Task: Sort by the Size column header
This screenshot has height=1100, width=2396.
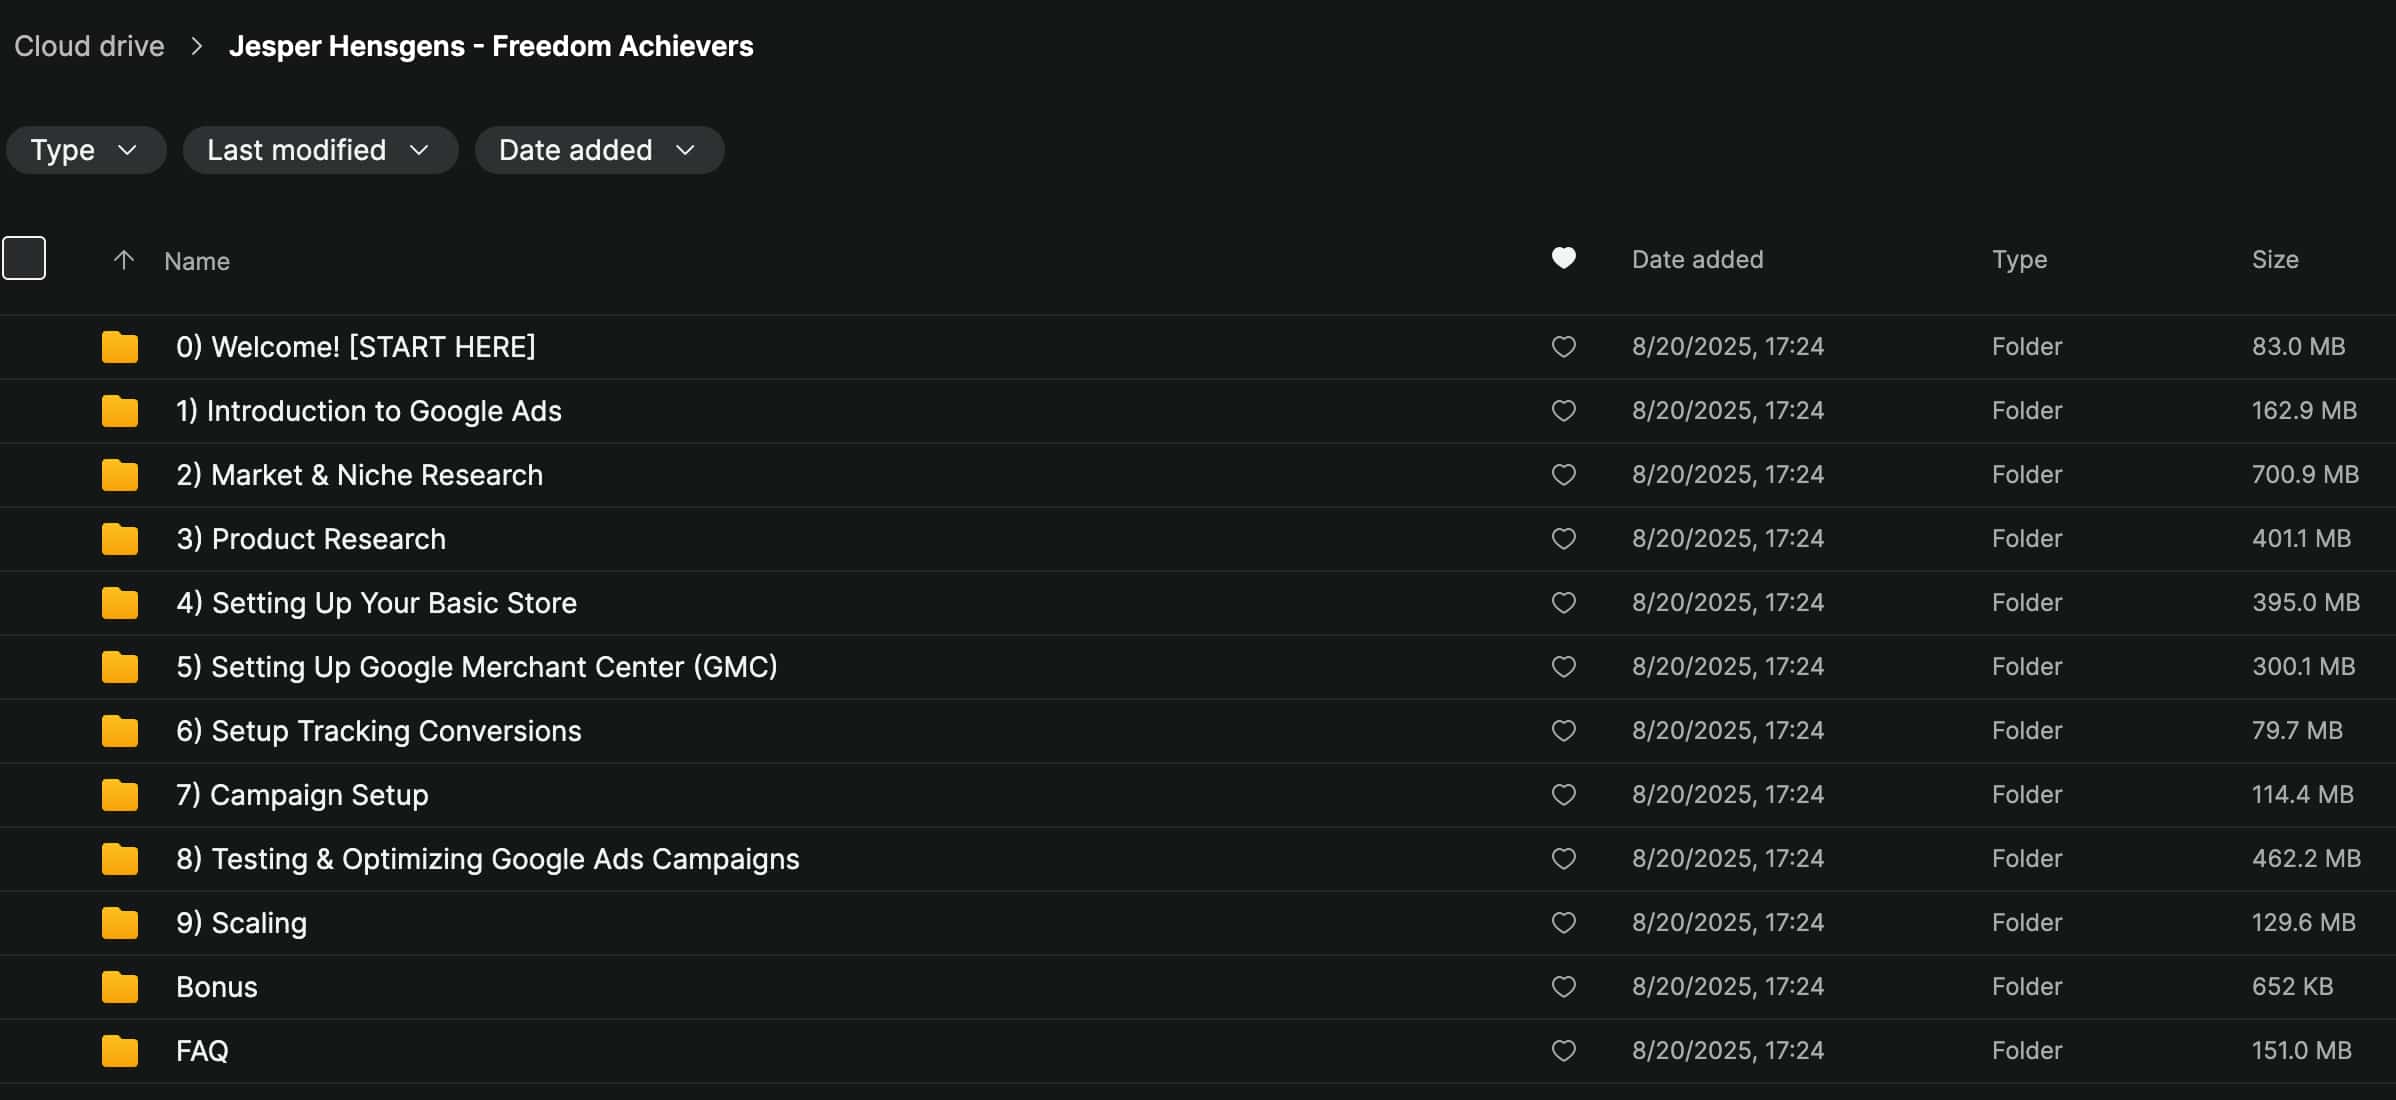Action: pos(2274,260)
